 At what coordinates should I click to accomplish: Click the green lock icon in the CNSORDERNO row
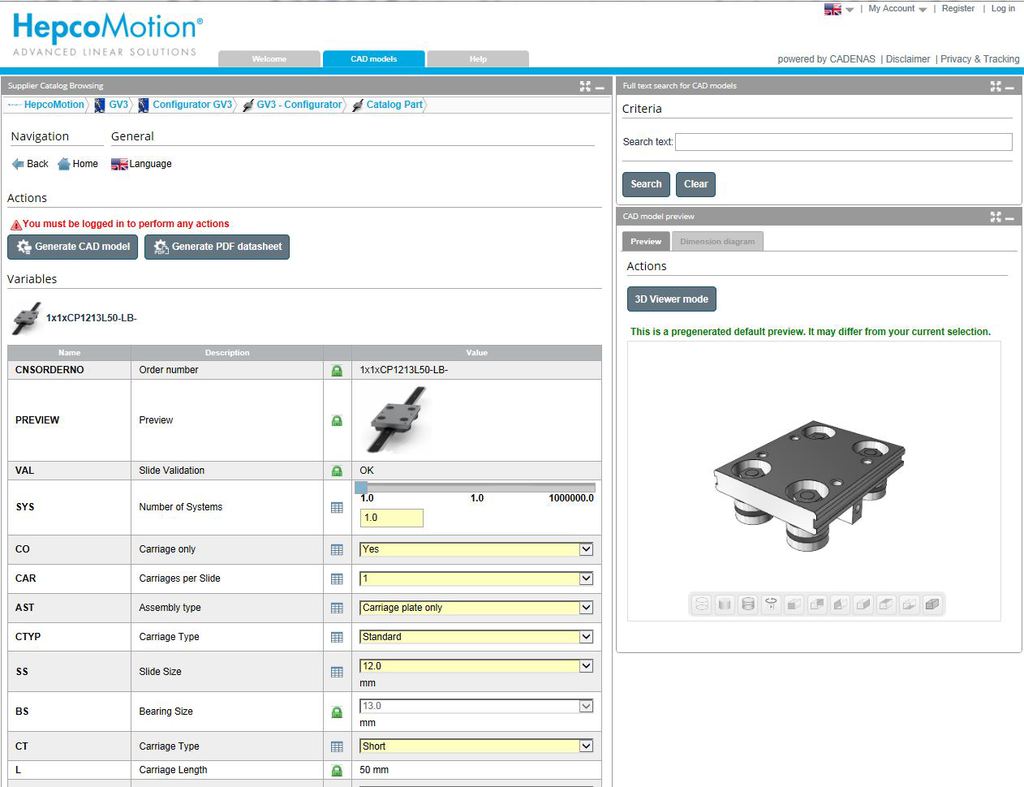pos(337,370)
